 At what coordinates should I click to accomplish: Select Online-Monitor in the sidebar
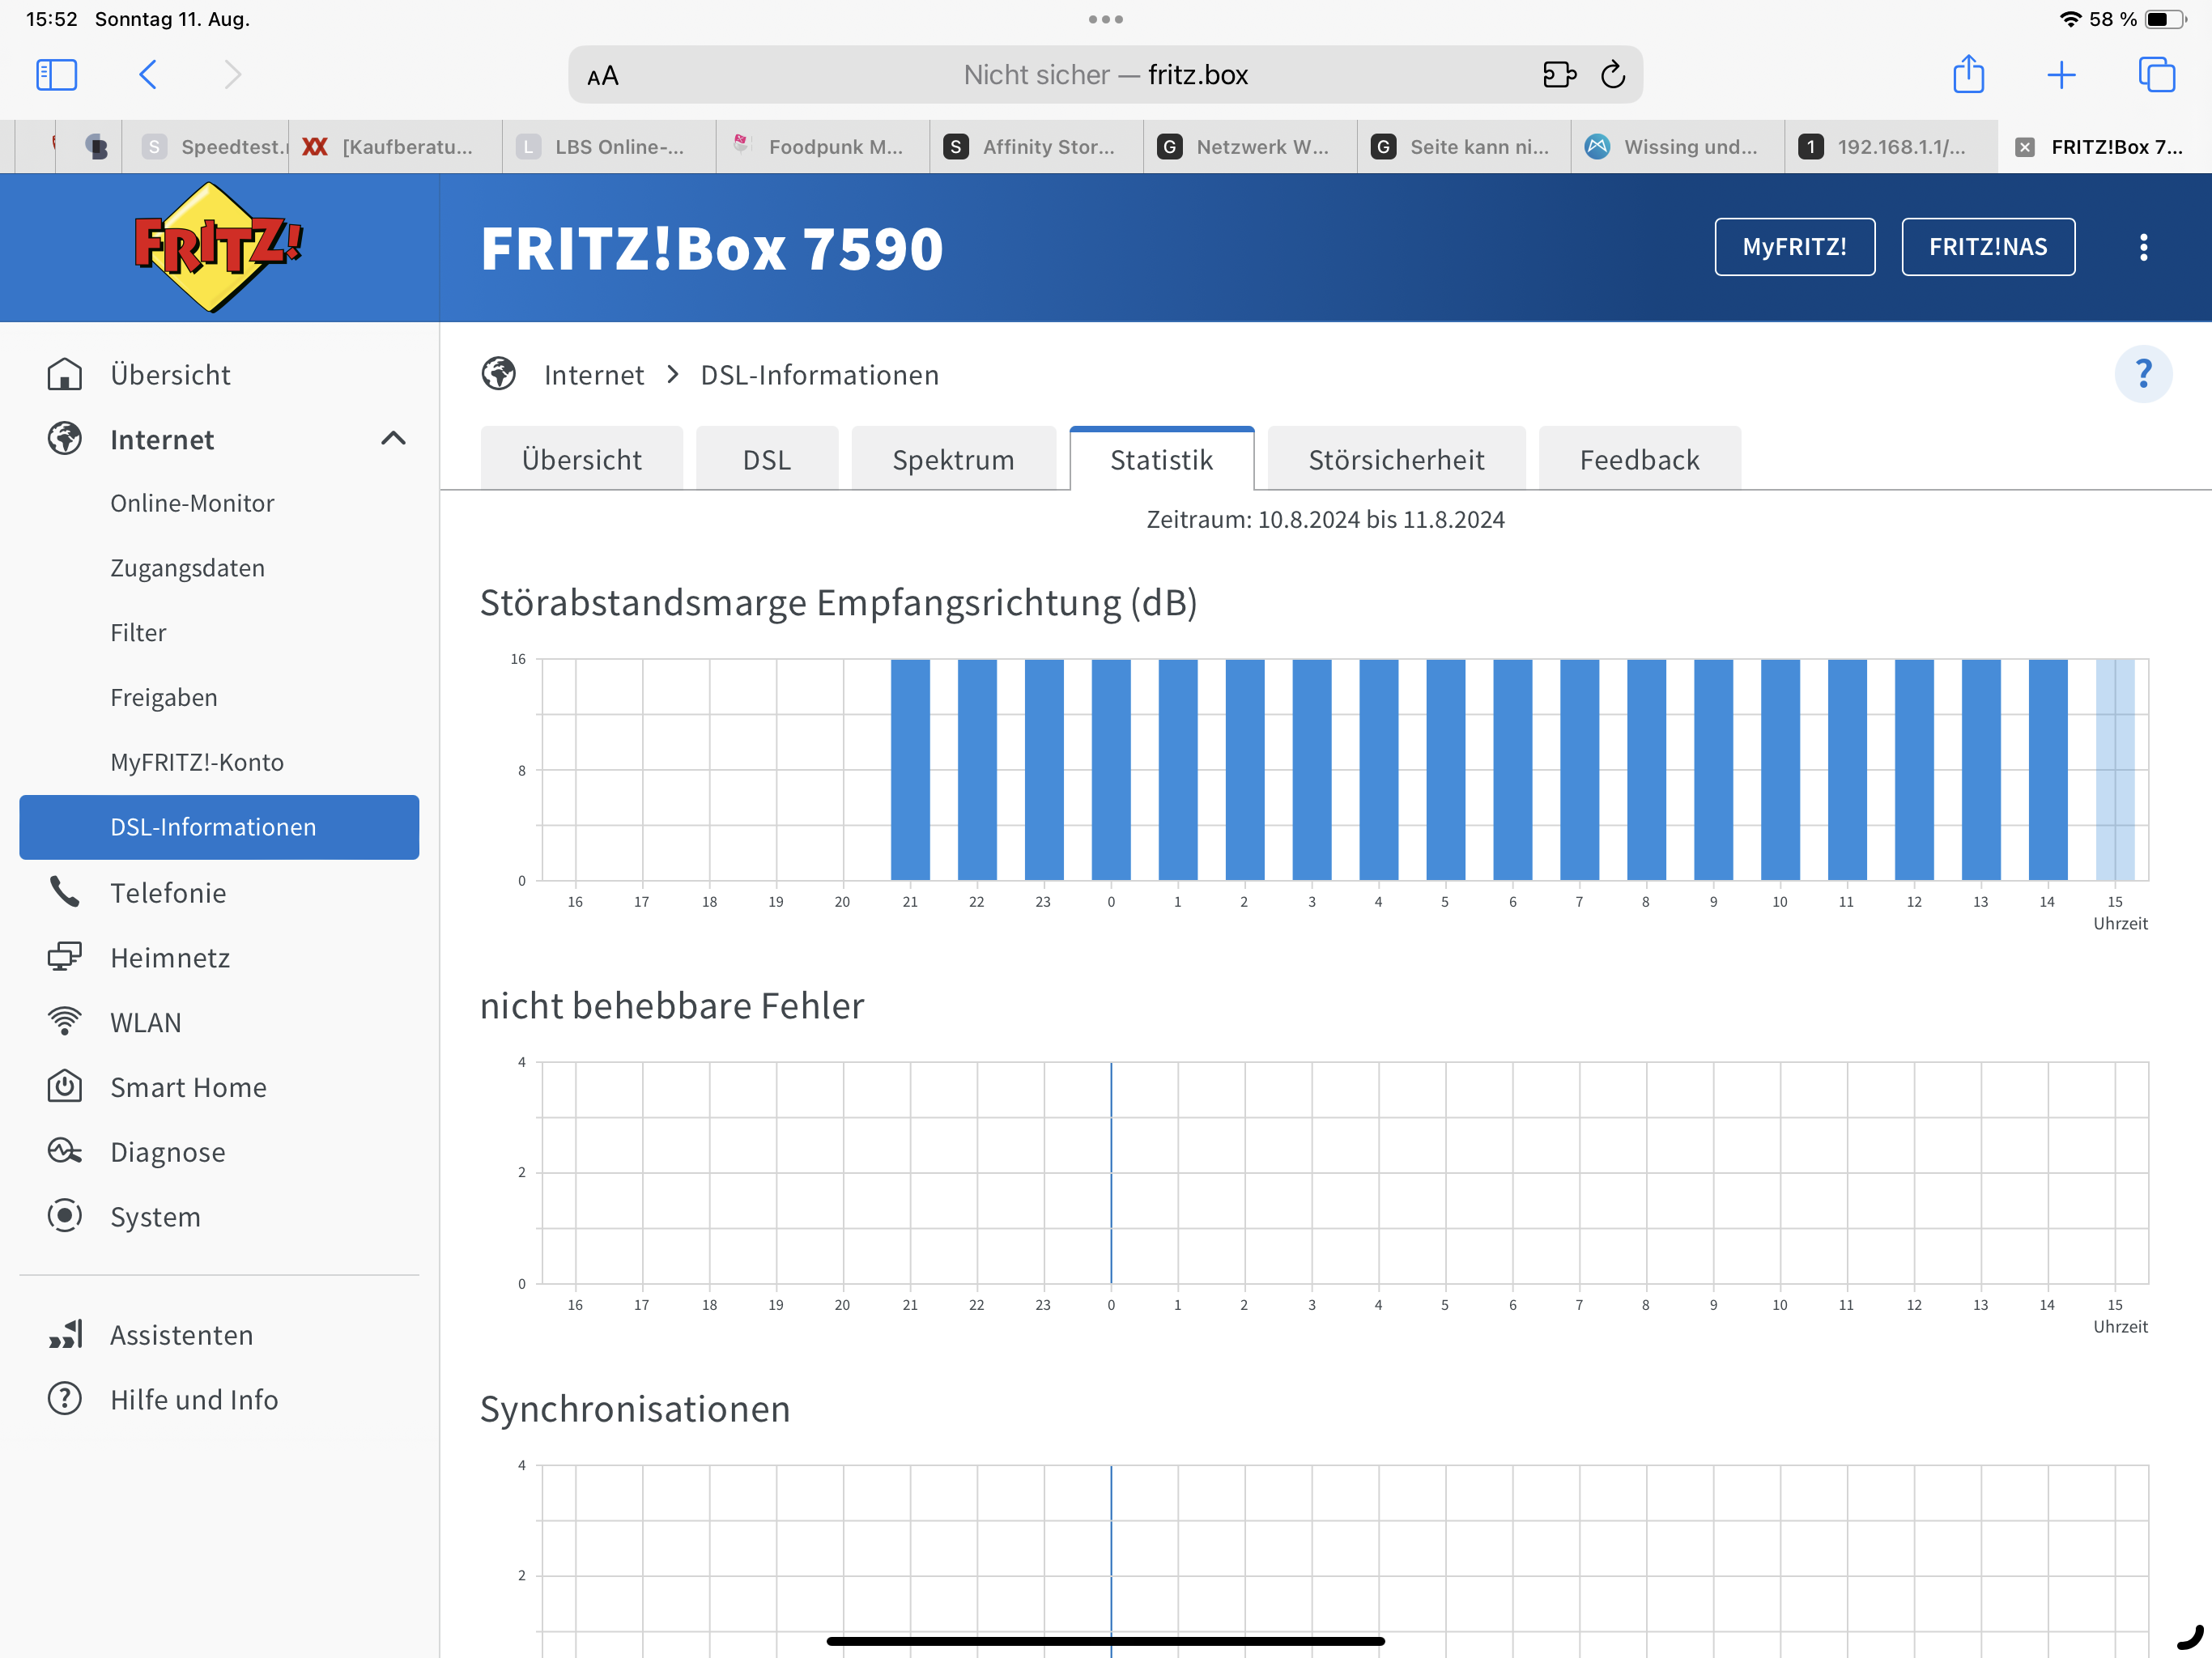pyautogui.click(x=192, y=503)
